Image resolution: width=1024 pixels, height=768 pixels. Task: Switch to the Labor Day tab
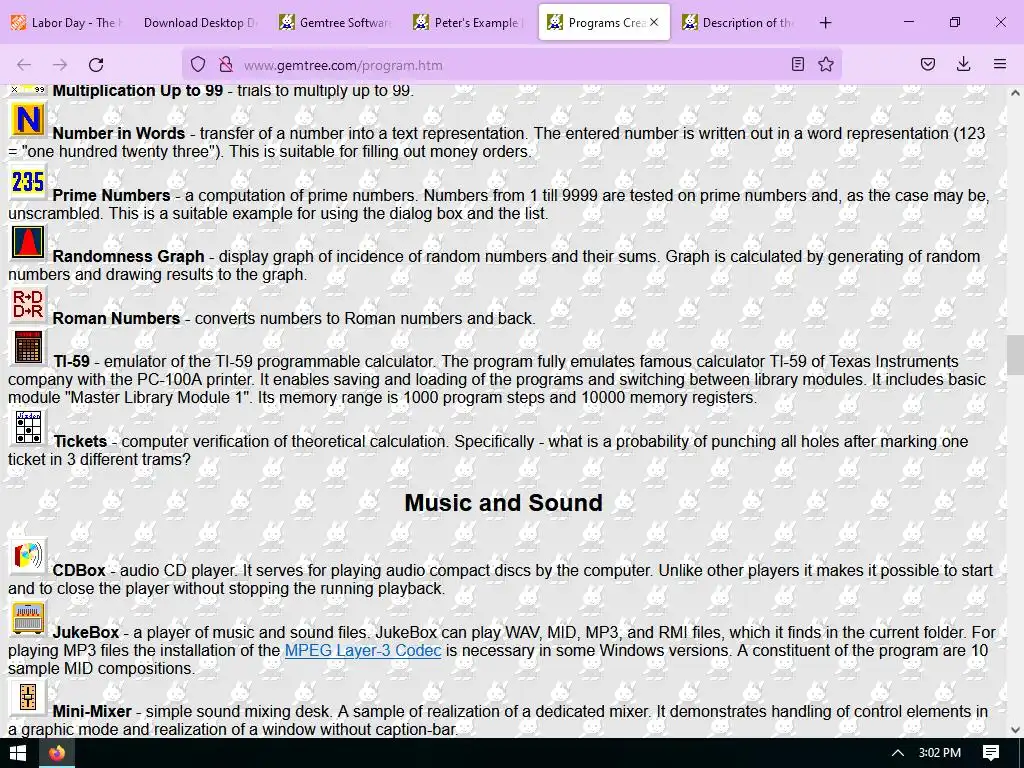click(x=67, y=23)
